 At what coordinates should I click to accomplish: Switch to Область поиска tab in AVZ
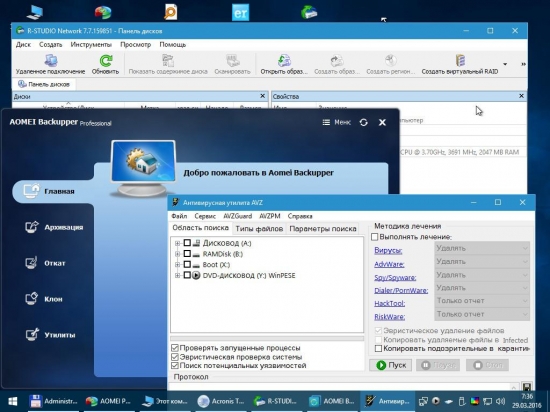[200, 228]
